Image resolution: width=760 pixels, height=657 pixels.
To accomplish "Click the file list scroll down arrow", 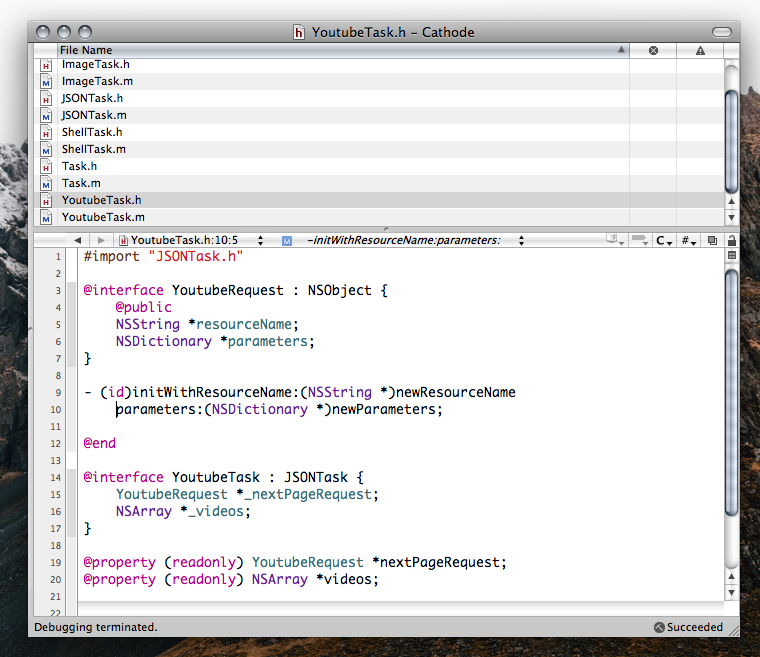I will pyautogui.click(x=731, y=218).
